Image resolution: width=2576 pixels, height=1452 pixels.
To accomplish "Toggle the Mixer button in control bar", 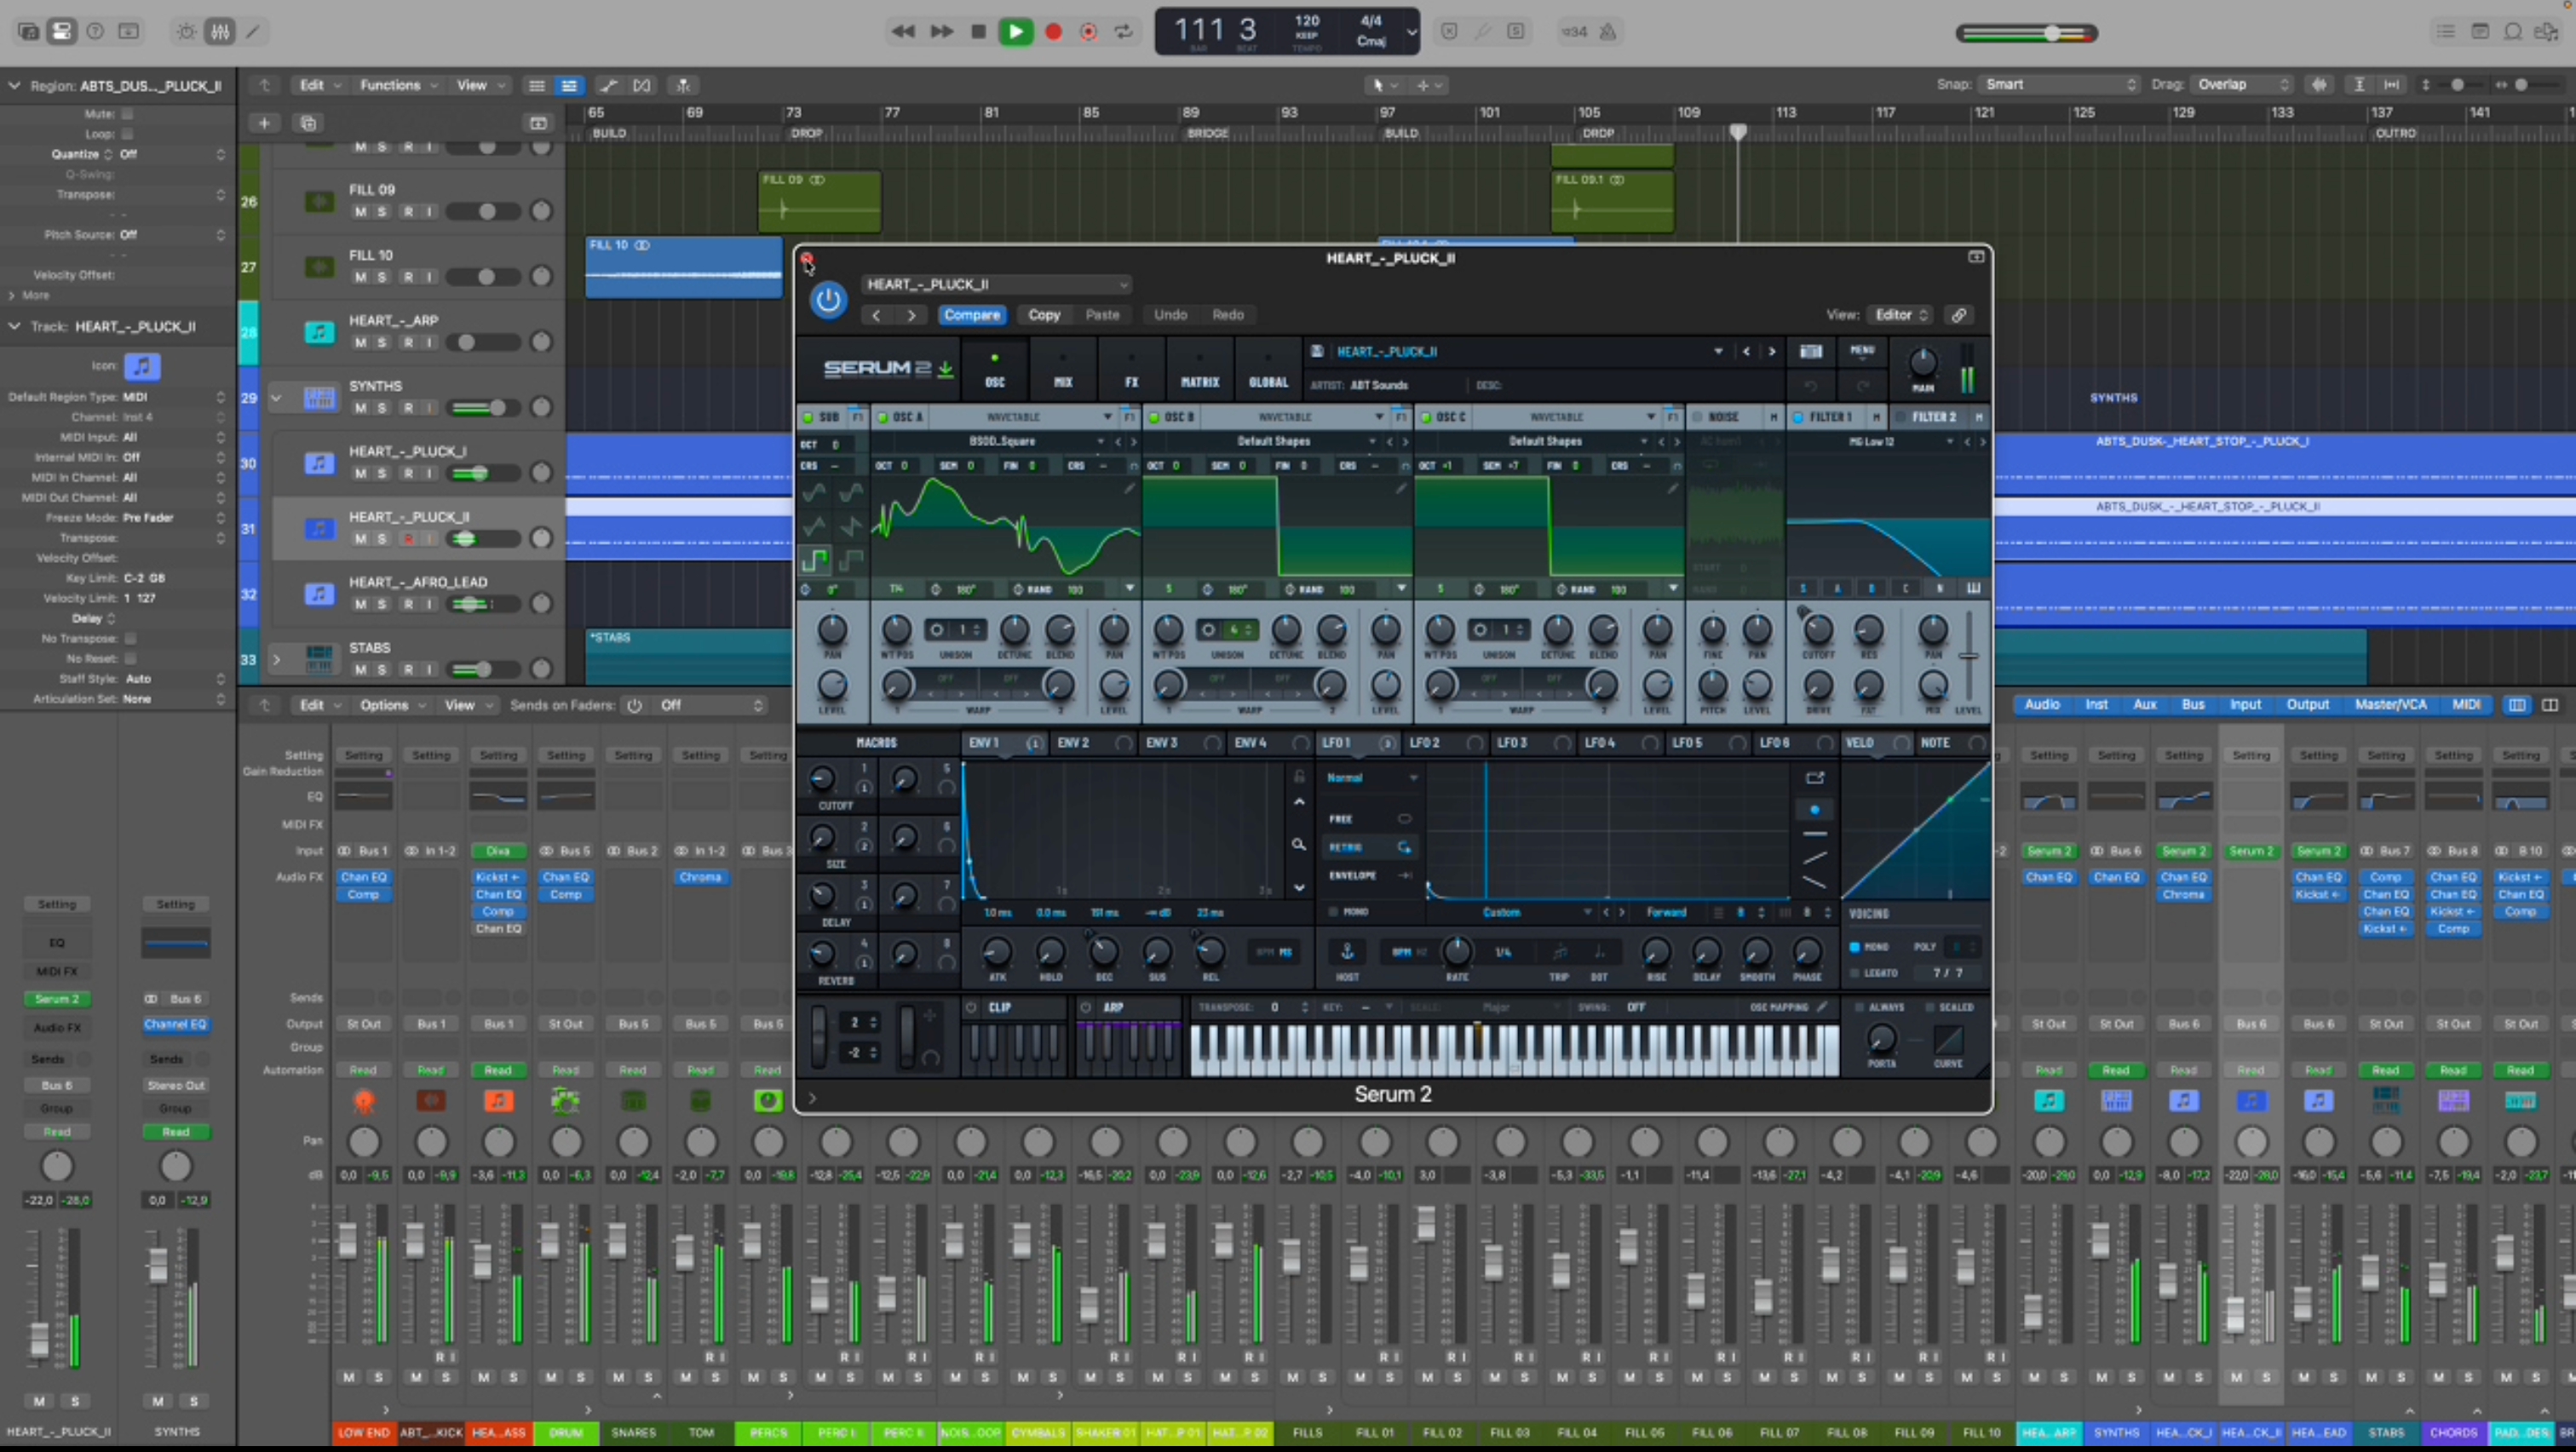I will [x=220, y=32].
